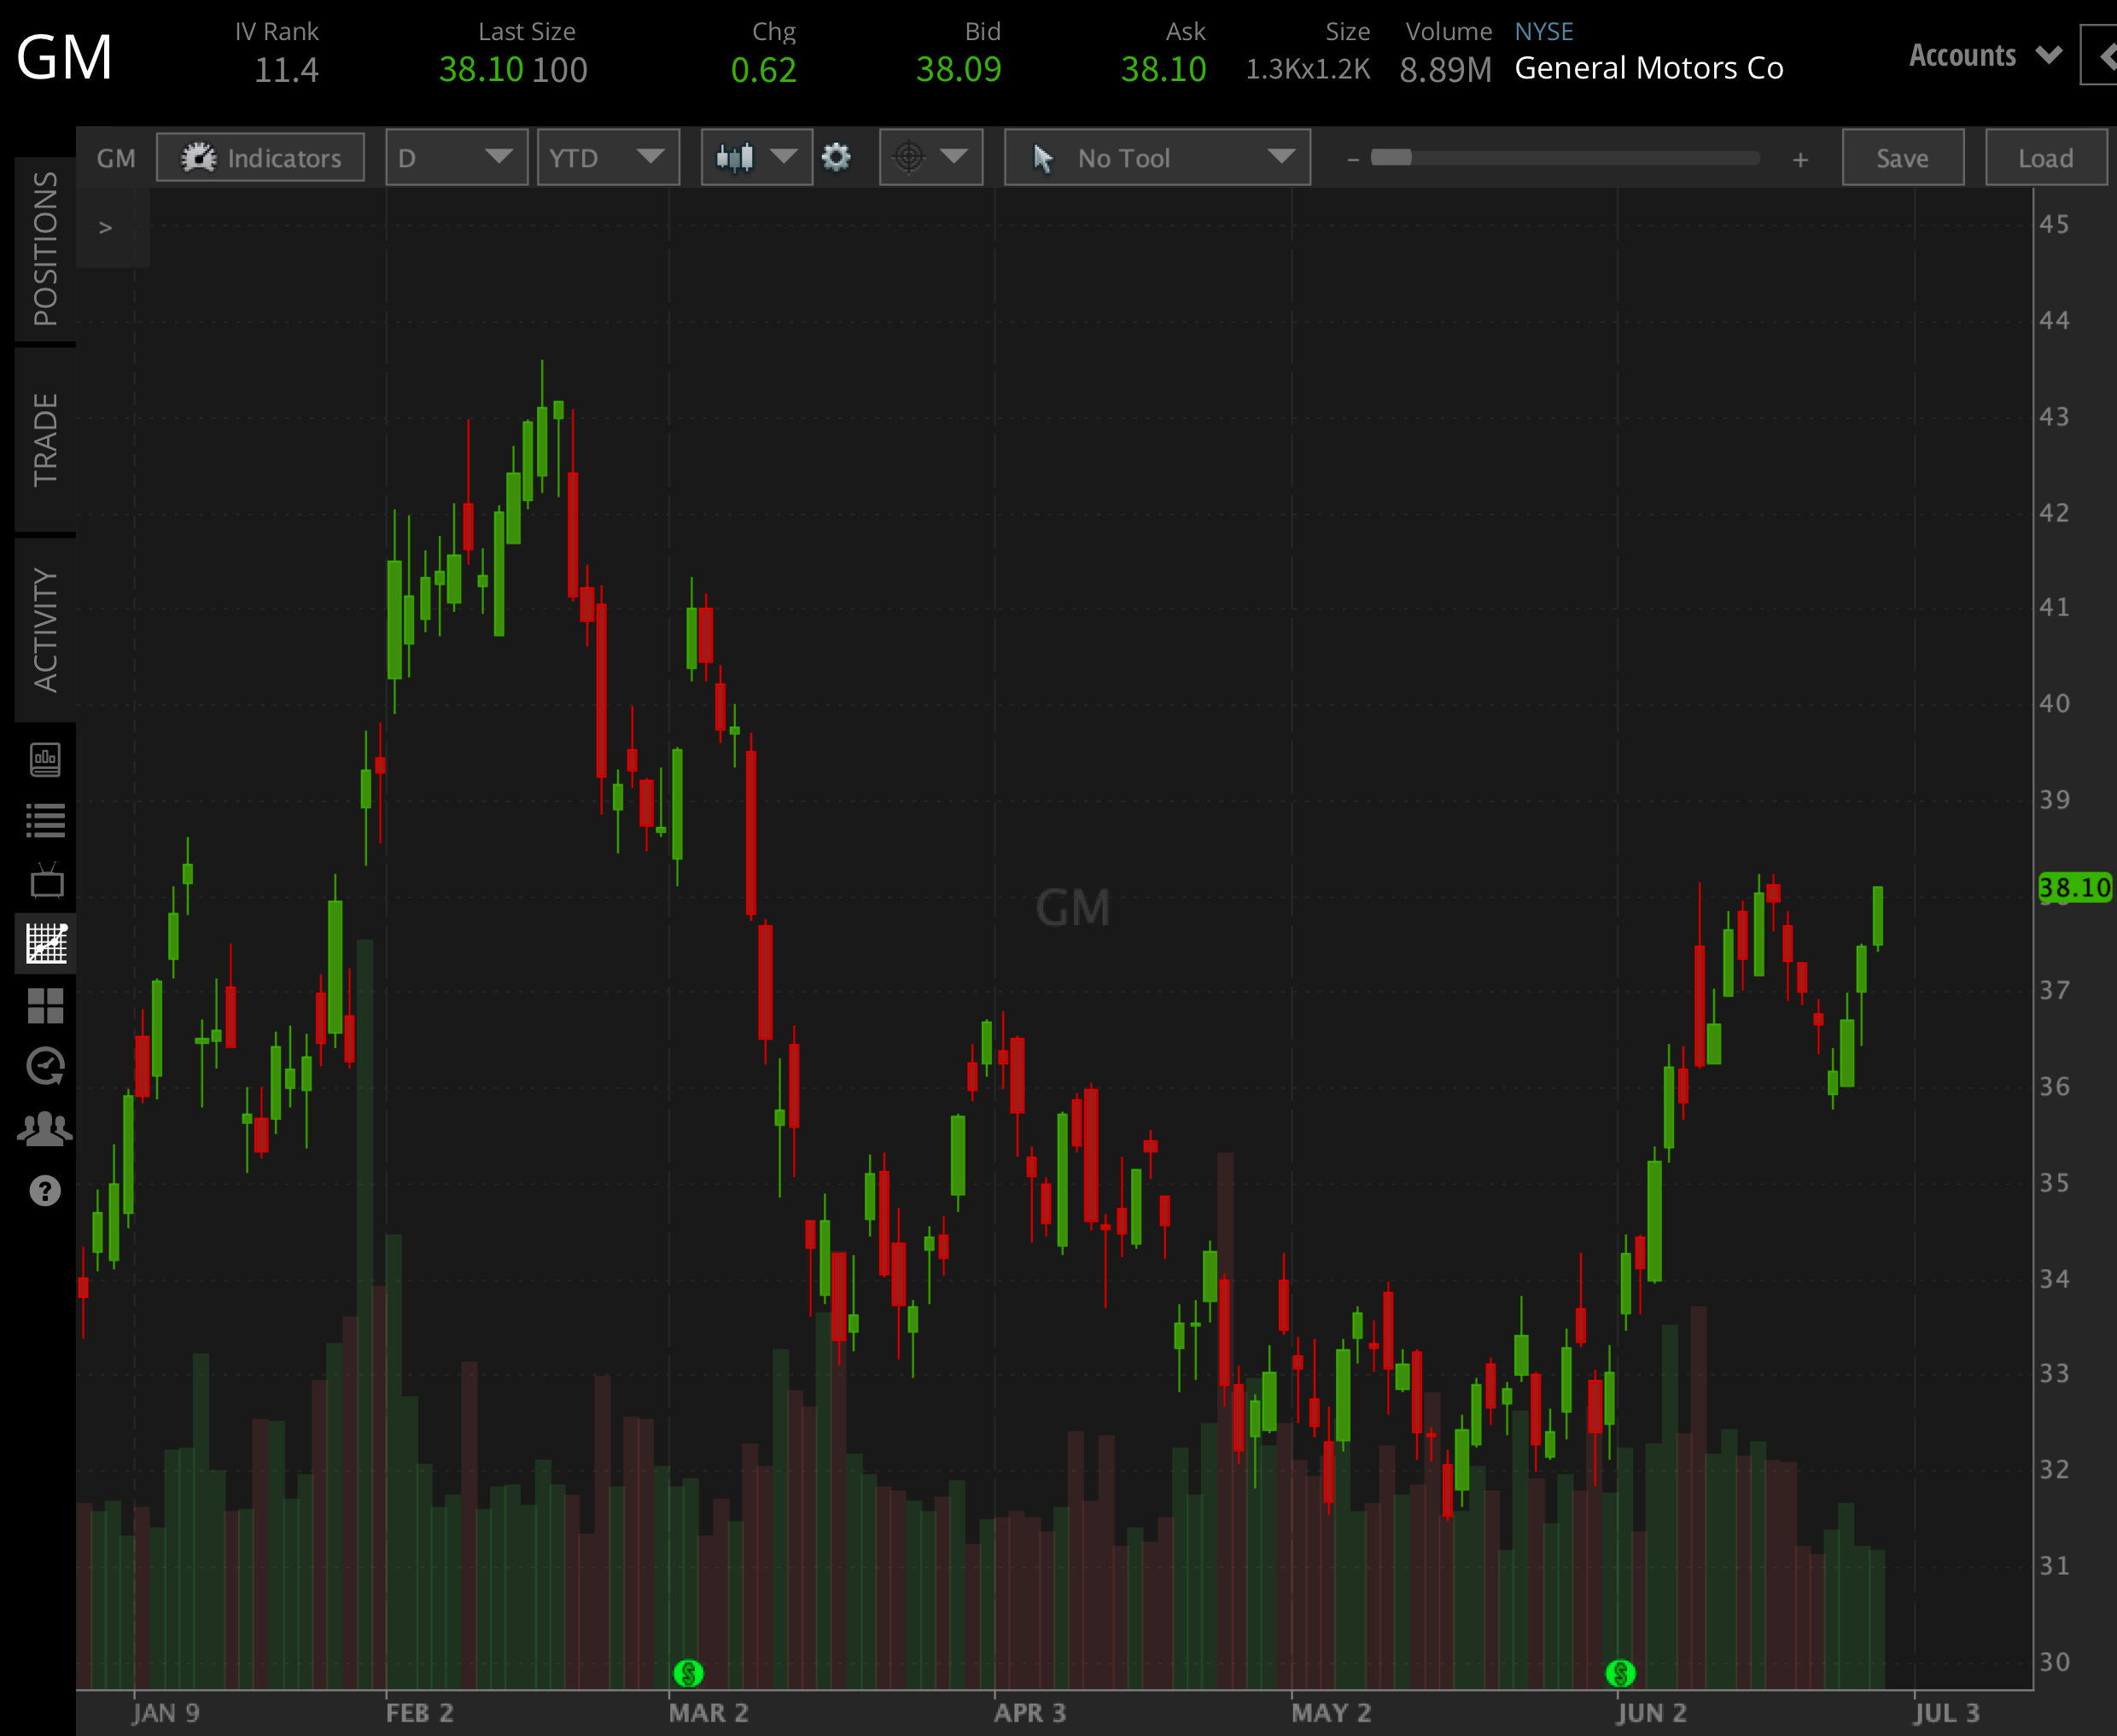The height and width of the screenshot is (1736, 2117).
Task: Click the Save chart button
Action: click(1902, 157)
